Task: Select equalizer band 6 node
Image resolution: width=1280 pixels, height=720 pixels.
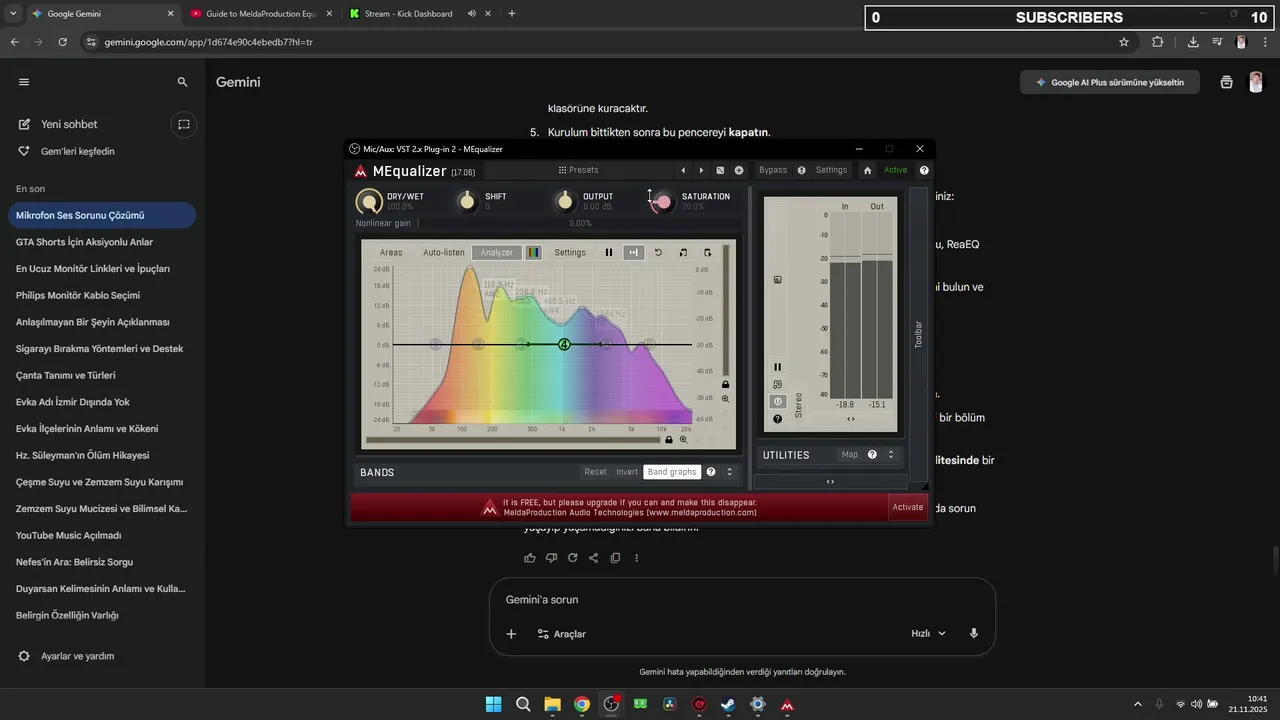Action: tap(649, 344)
